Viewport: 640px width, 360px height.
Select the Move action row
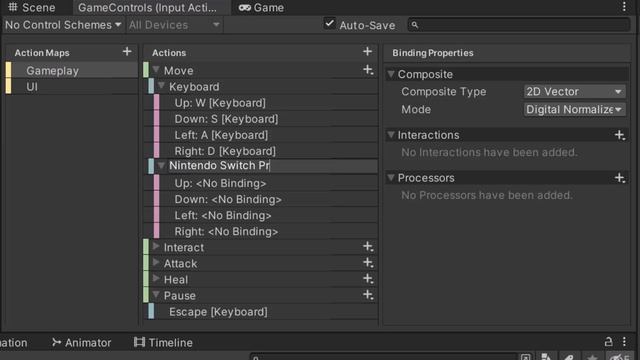[x=261, y=70]
